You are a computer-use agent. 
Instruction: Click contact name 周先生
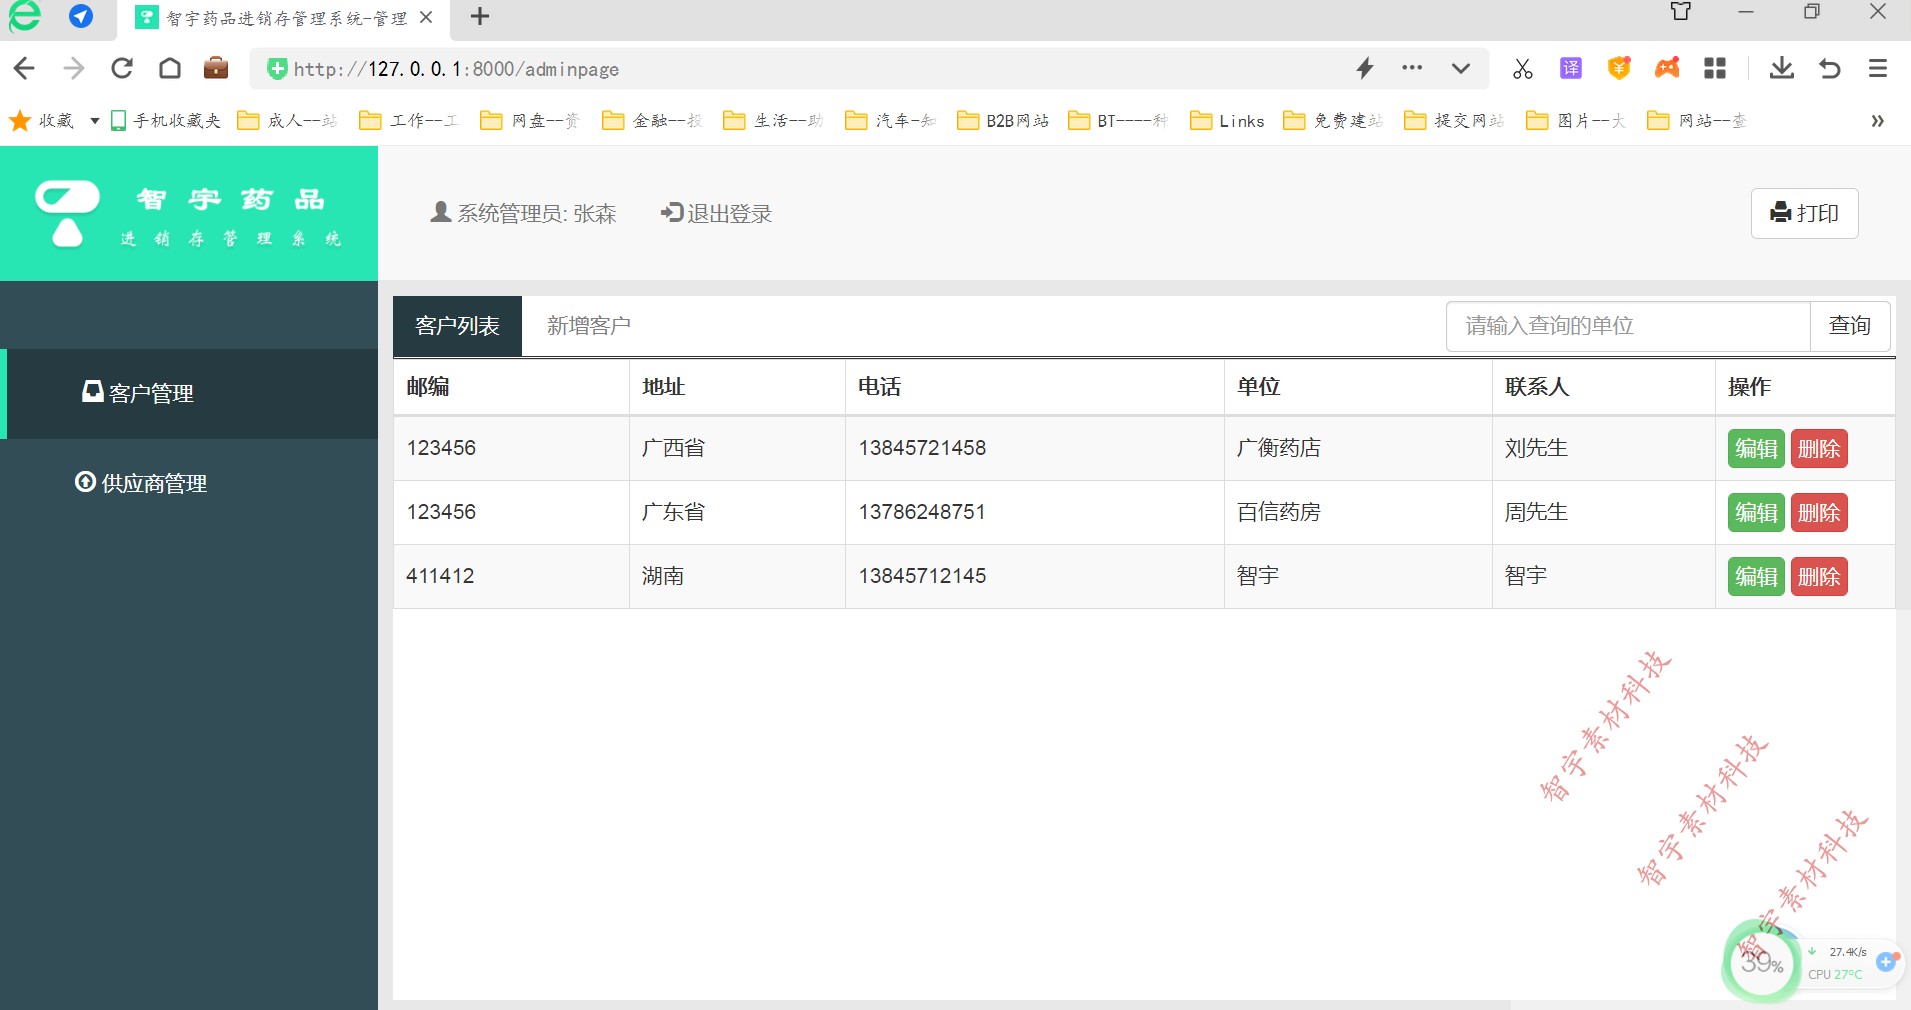coord(1536,512)
